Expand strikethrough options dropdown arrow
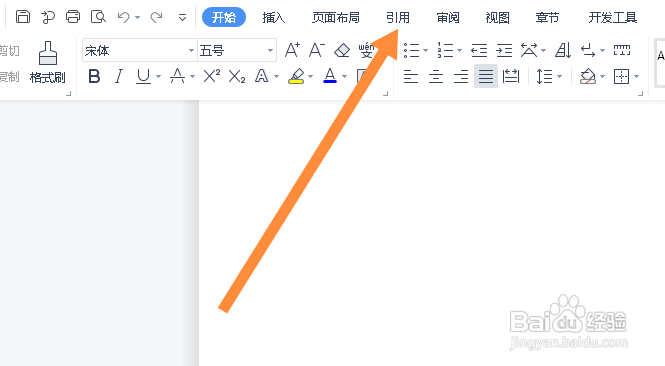 point(193,77)
